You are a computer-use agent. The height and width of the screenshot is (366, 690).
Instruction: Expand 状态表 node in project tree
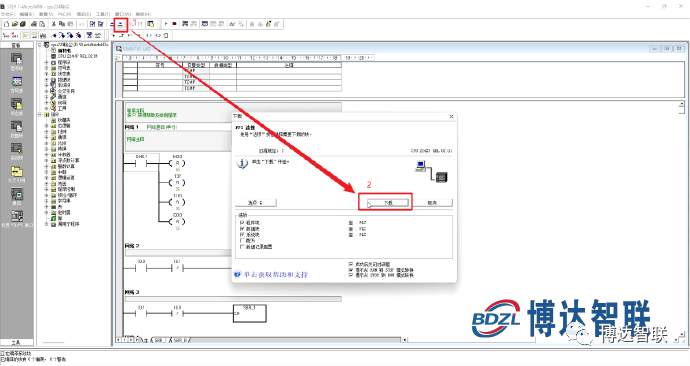(47, 73)
